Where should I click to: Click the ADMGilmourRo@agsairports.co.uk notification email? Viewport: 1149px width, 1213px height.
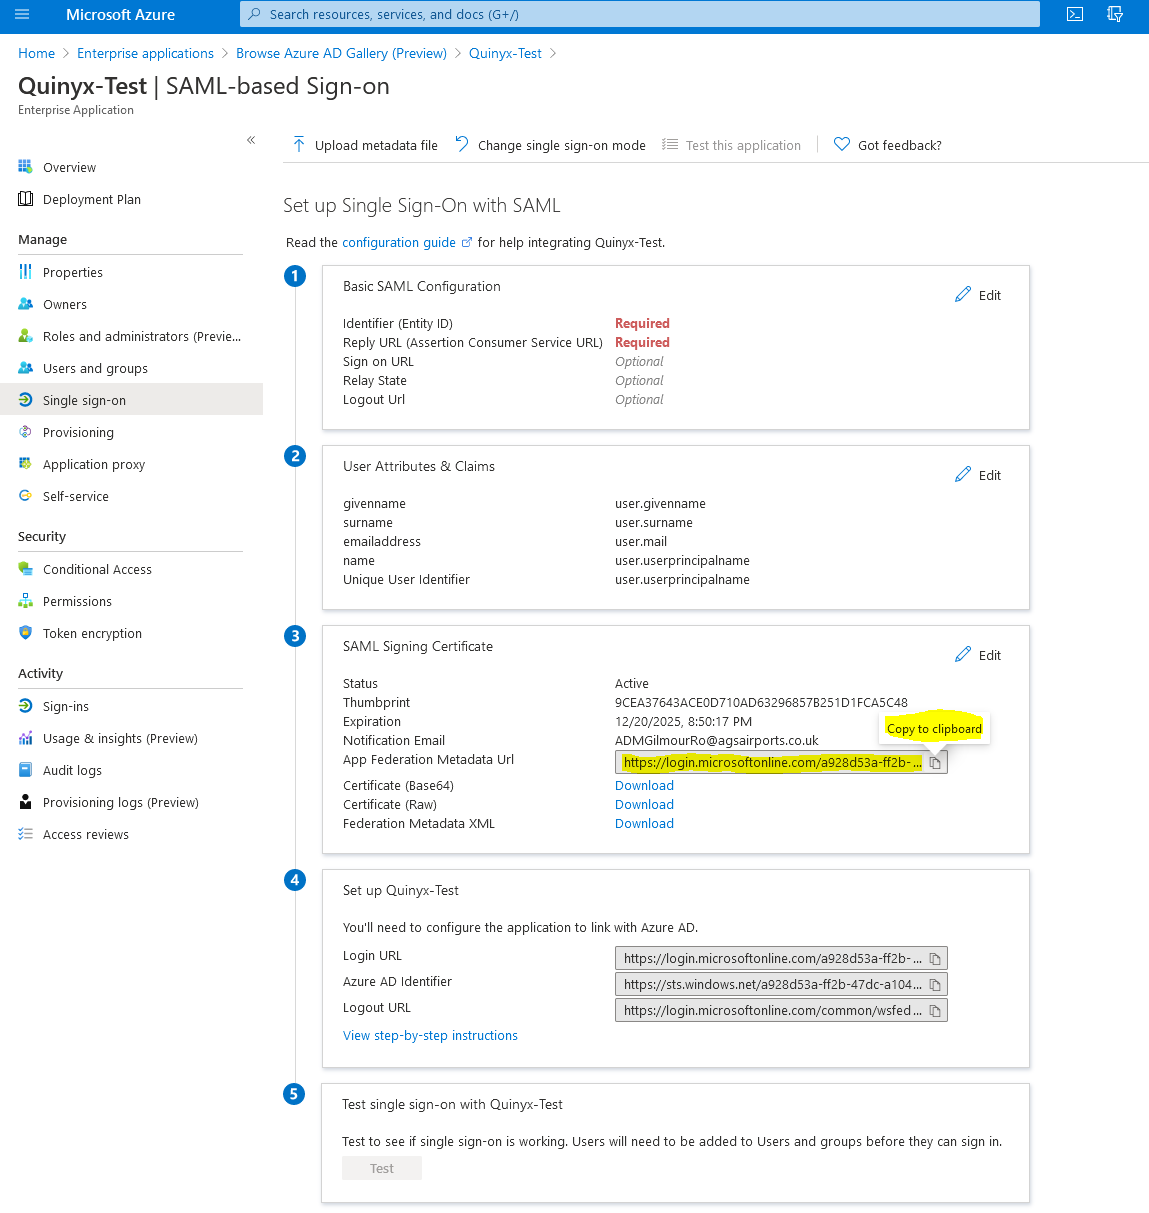pyautogui.click(x=716, y=740)
